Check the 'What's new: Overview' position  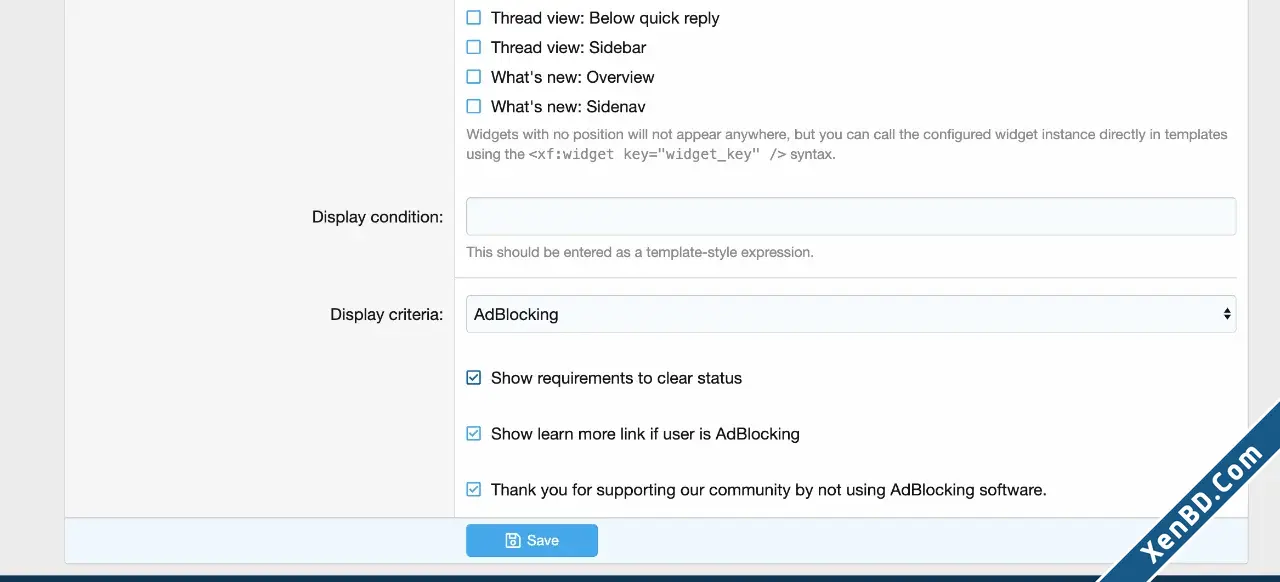point(474,77)
